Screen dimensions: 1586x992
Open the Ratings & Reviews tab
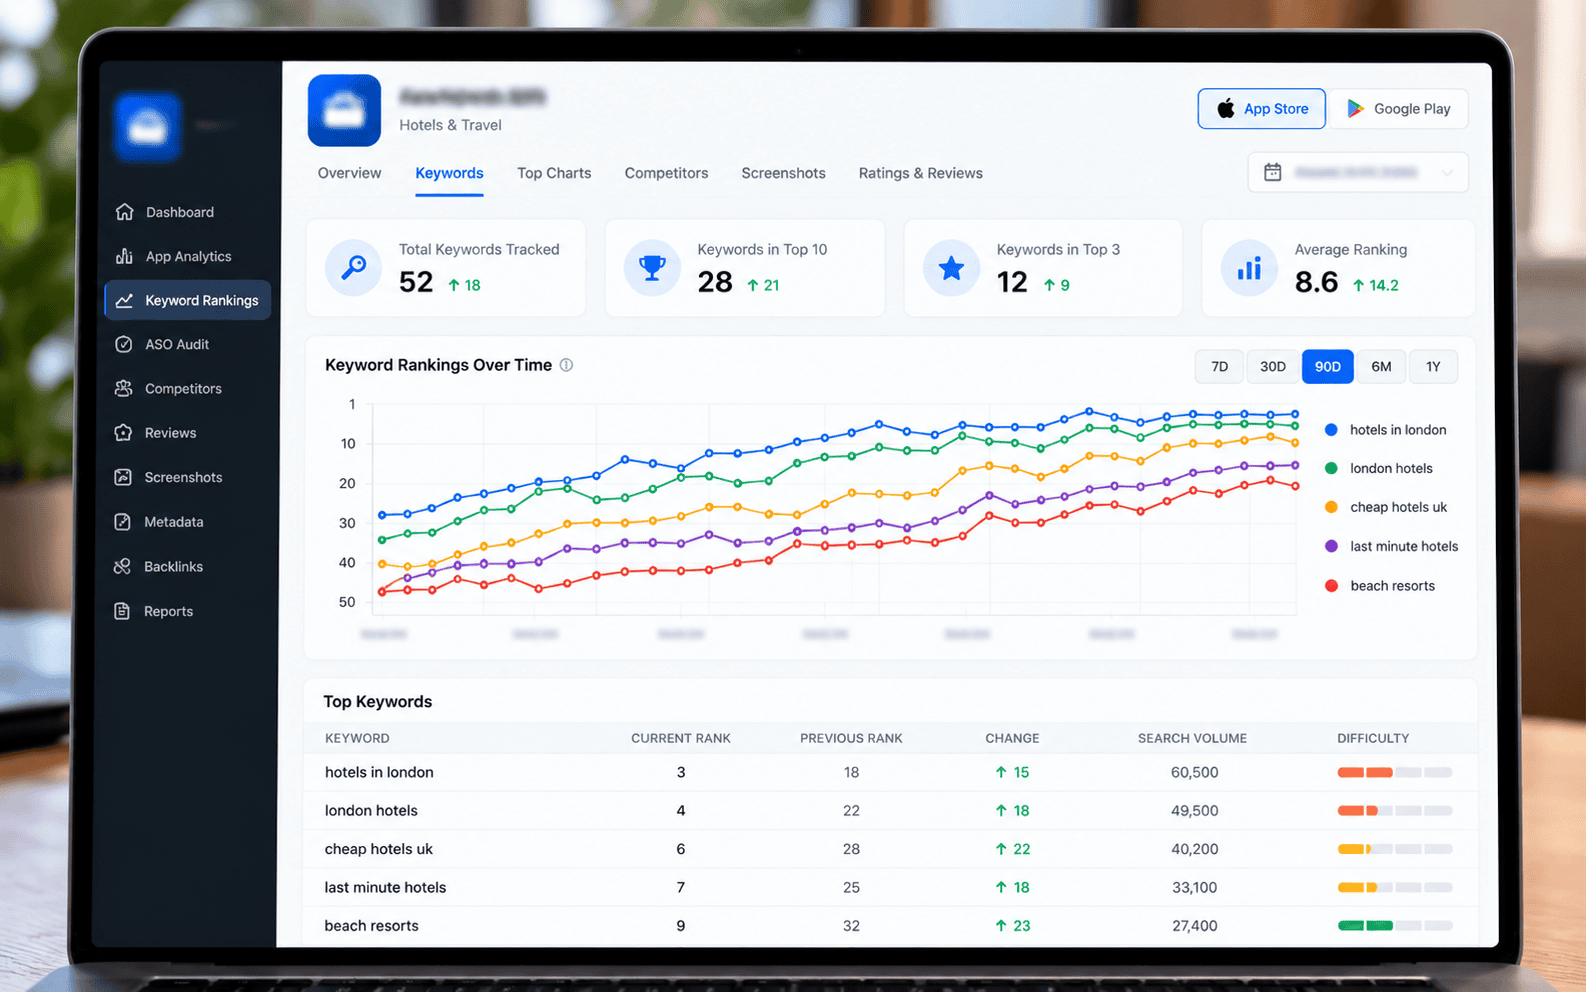920,173
